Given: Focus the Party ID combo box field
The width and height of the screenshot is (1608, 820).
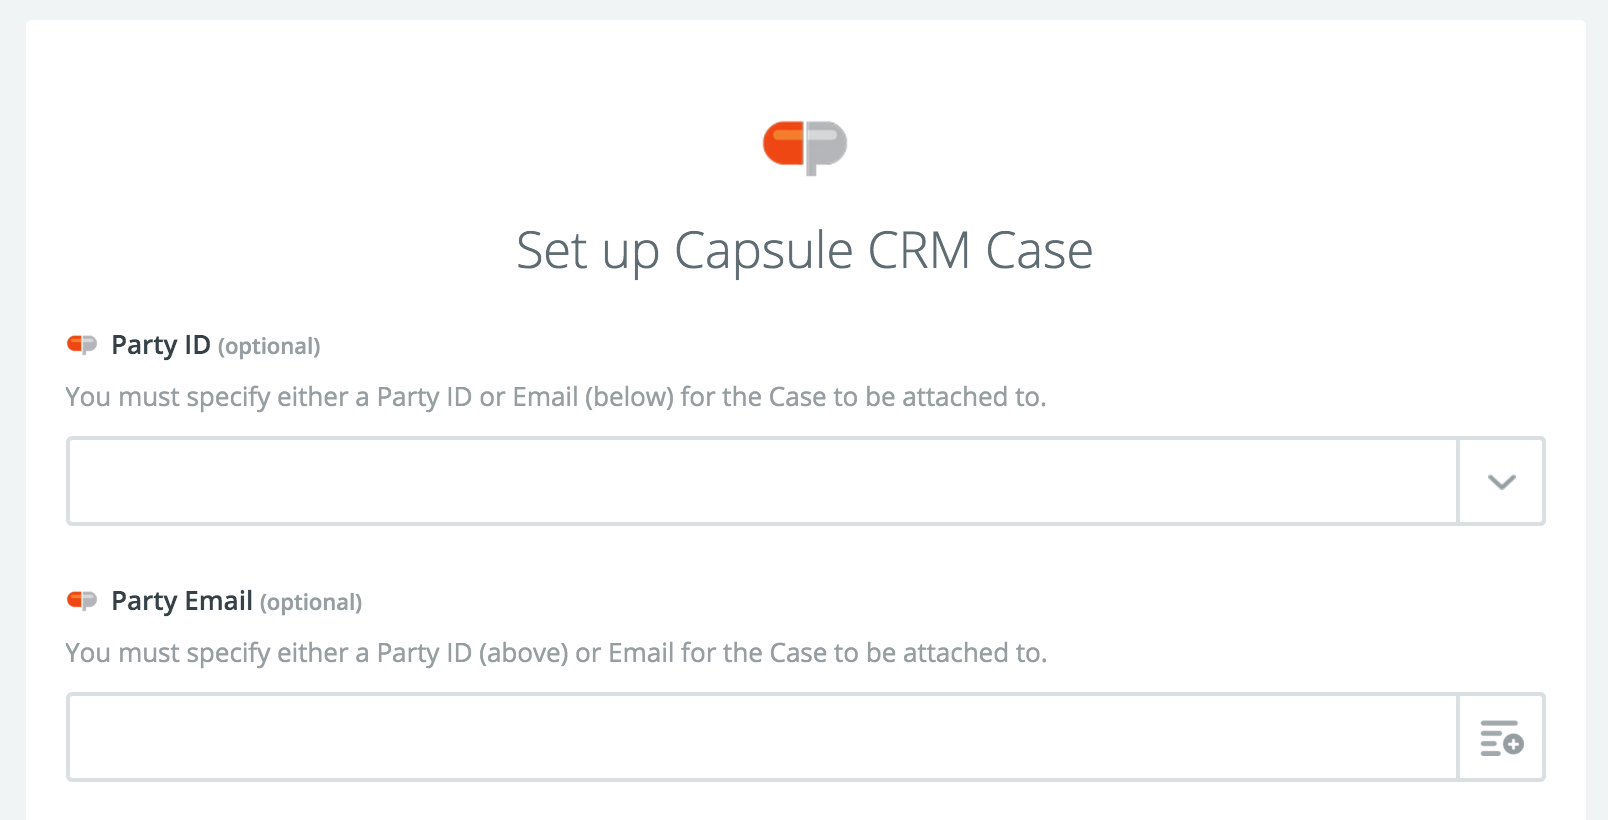Looking at the screenshot, I should 762,481.
